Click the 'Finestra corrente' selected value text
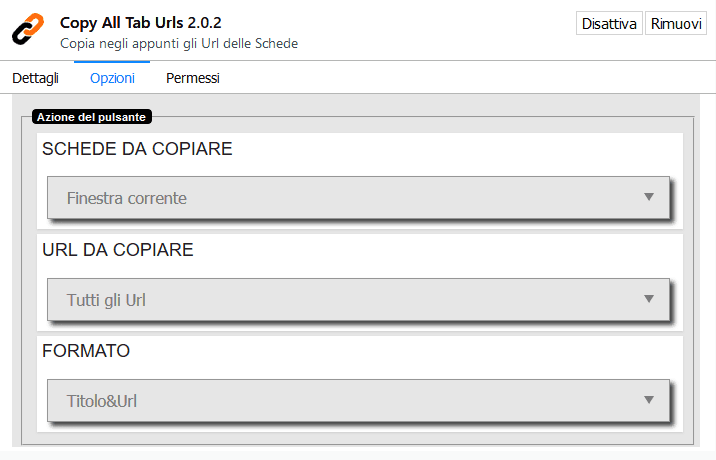The height and width of the screenshot is (460, 716). [x=127, y=198]
